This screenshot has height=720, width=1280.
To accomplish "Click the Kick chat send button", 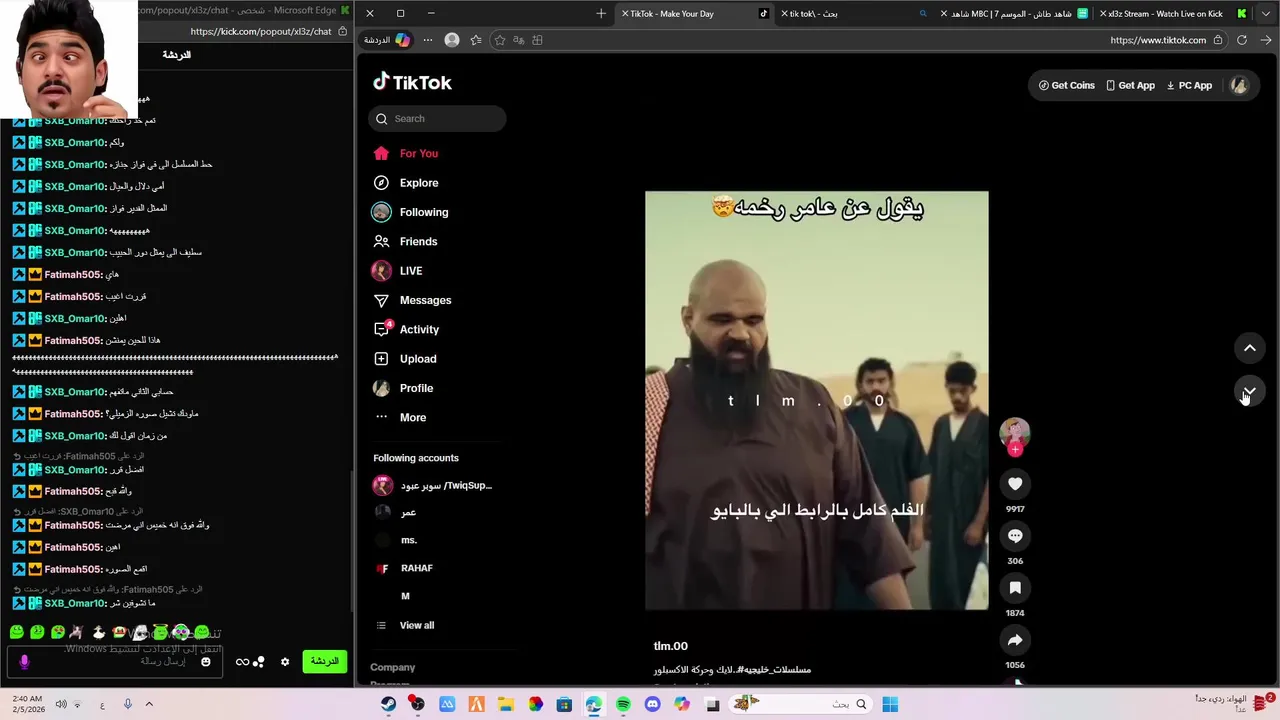I will coord(324,662).
